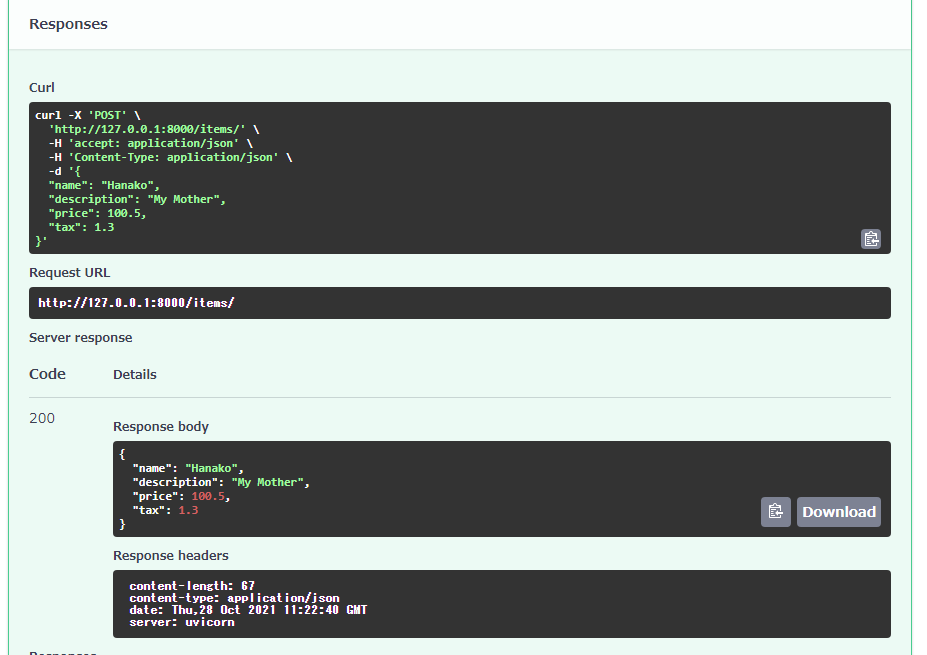Screen dimensions: 927x655
Task: Click the Code column header
Action: pos(47,374)
